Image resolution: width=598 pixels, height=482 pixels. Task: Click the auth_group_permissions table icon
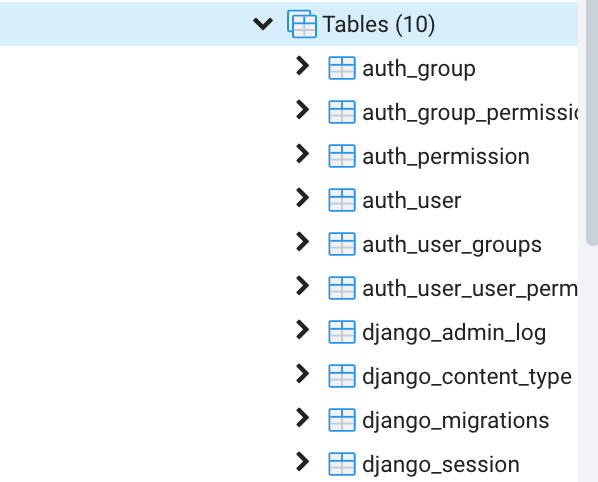(342, 112)
